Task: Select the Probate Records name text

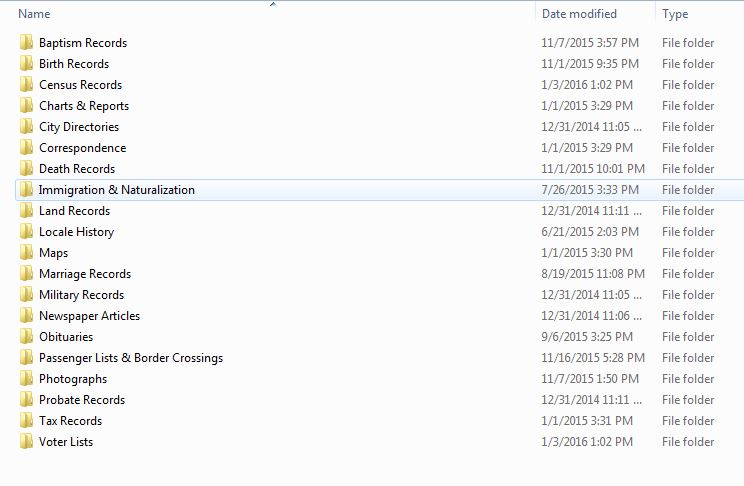Action: click(82, 400)
